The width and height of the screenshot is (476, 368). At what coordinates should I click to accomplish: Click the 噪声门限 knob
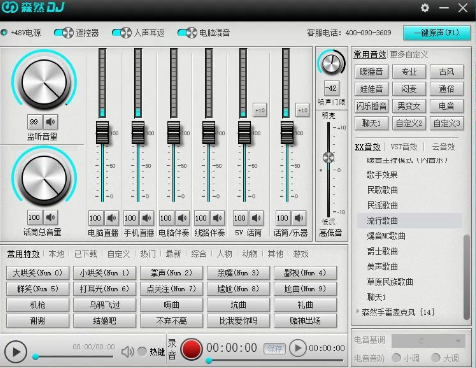pos(331,63)
